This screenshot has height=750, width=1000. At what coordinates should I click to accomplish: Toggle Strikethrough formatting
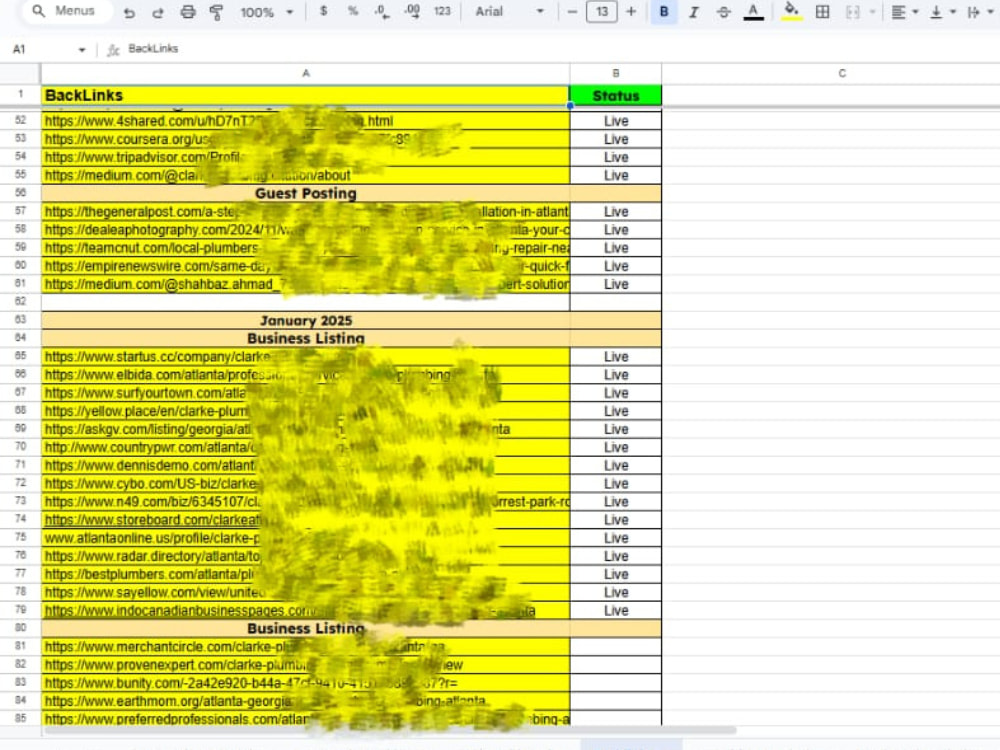pyautogui.click(x=723, y=11)
